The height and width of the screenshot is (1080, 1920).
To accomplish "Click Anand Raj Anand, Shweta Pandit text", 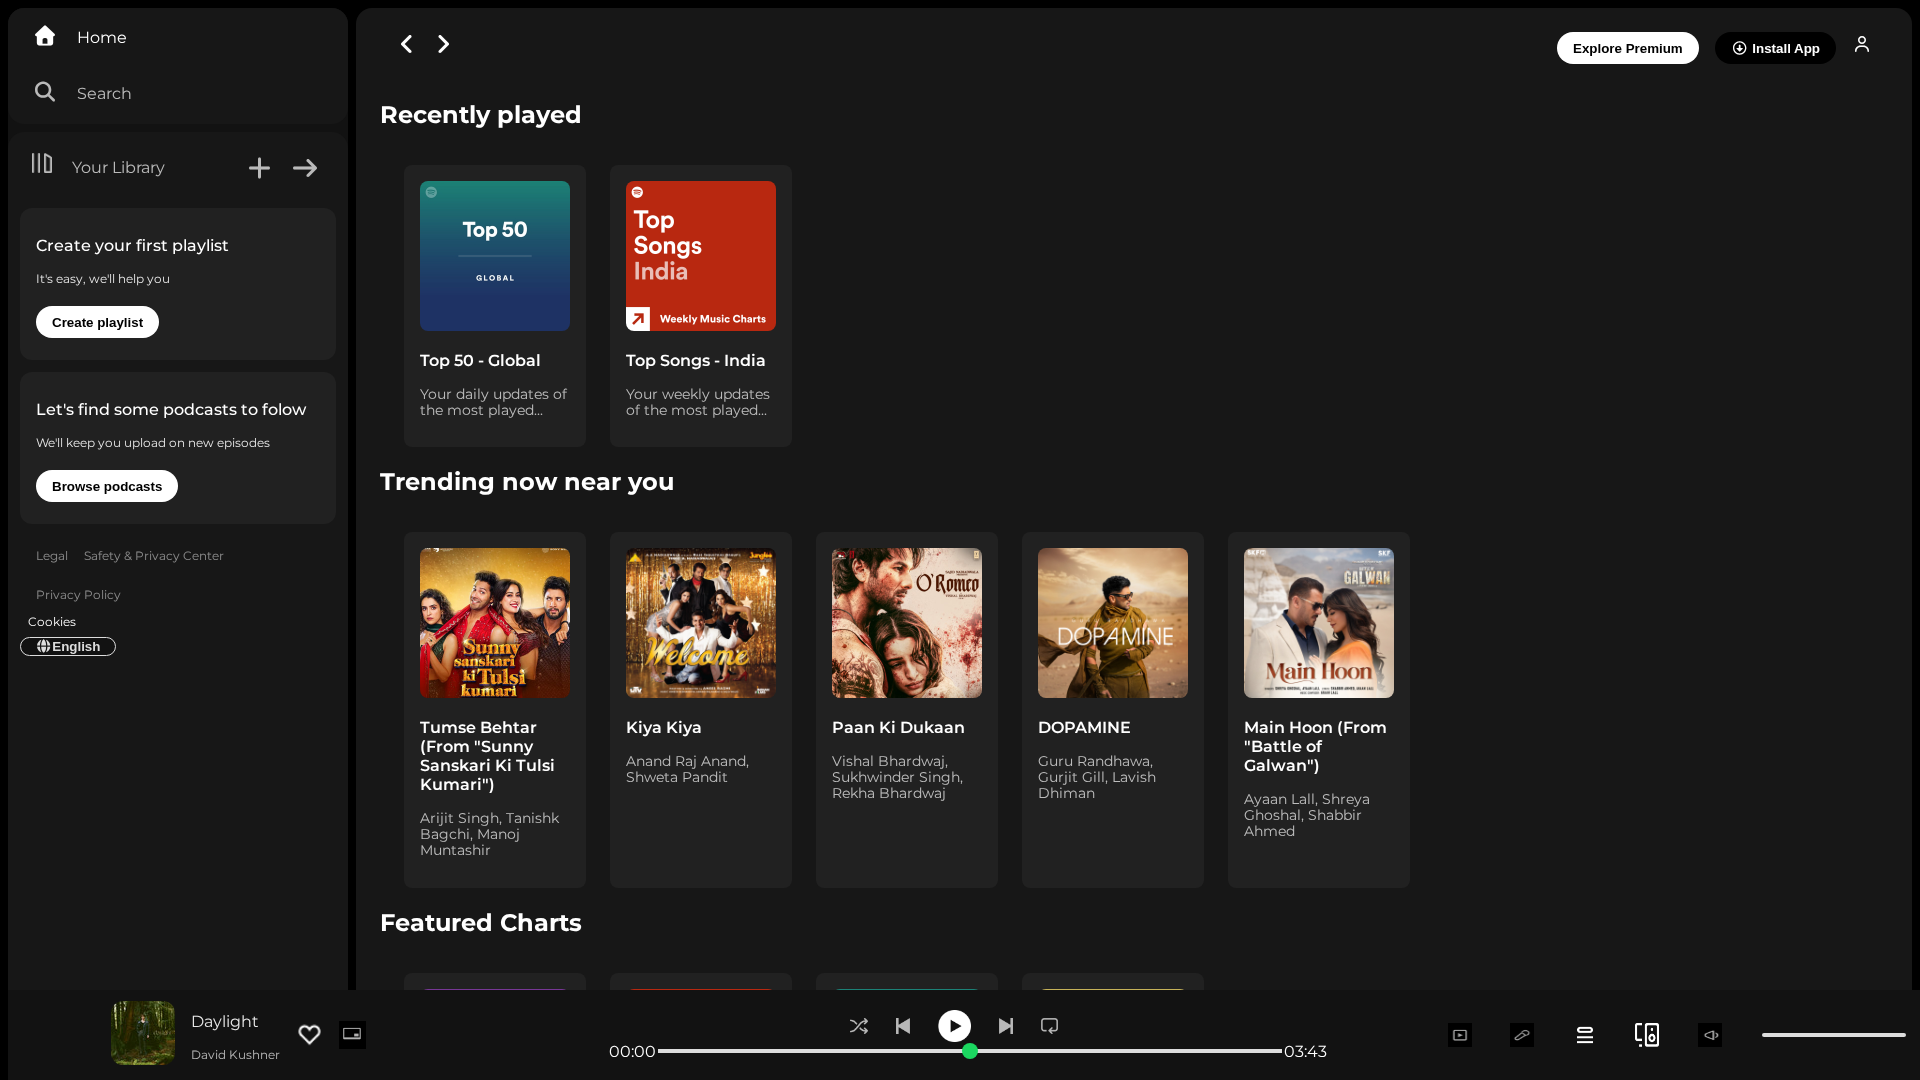I will pos(687,769).
